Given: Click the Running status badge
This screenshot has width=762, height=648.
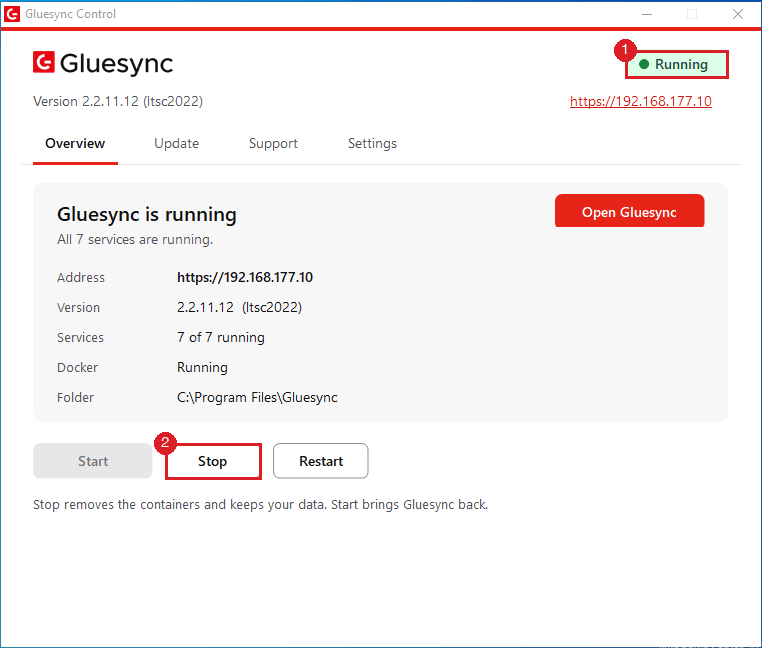Looking at the screenshot, I should (x=677, y=64).
